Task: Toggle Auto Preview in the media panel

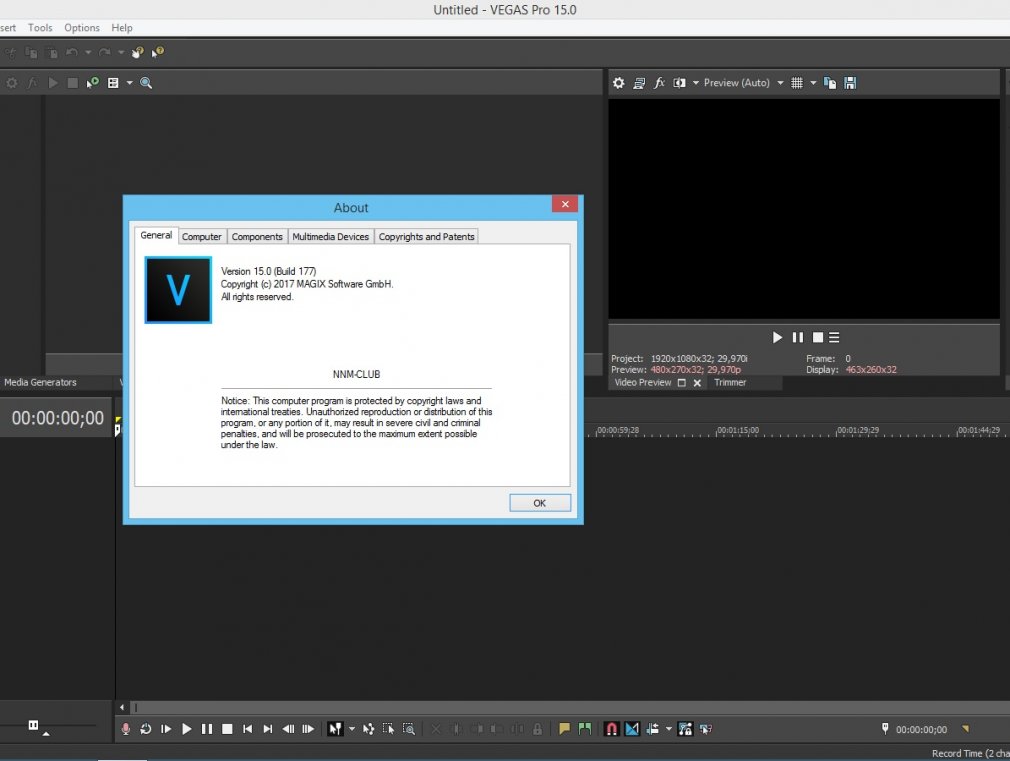Action: click(x=93, y=82)
